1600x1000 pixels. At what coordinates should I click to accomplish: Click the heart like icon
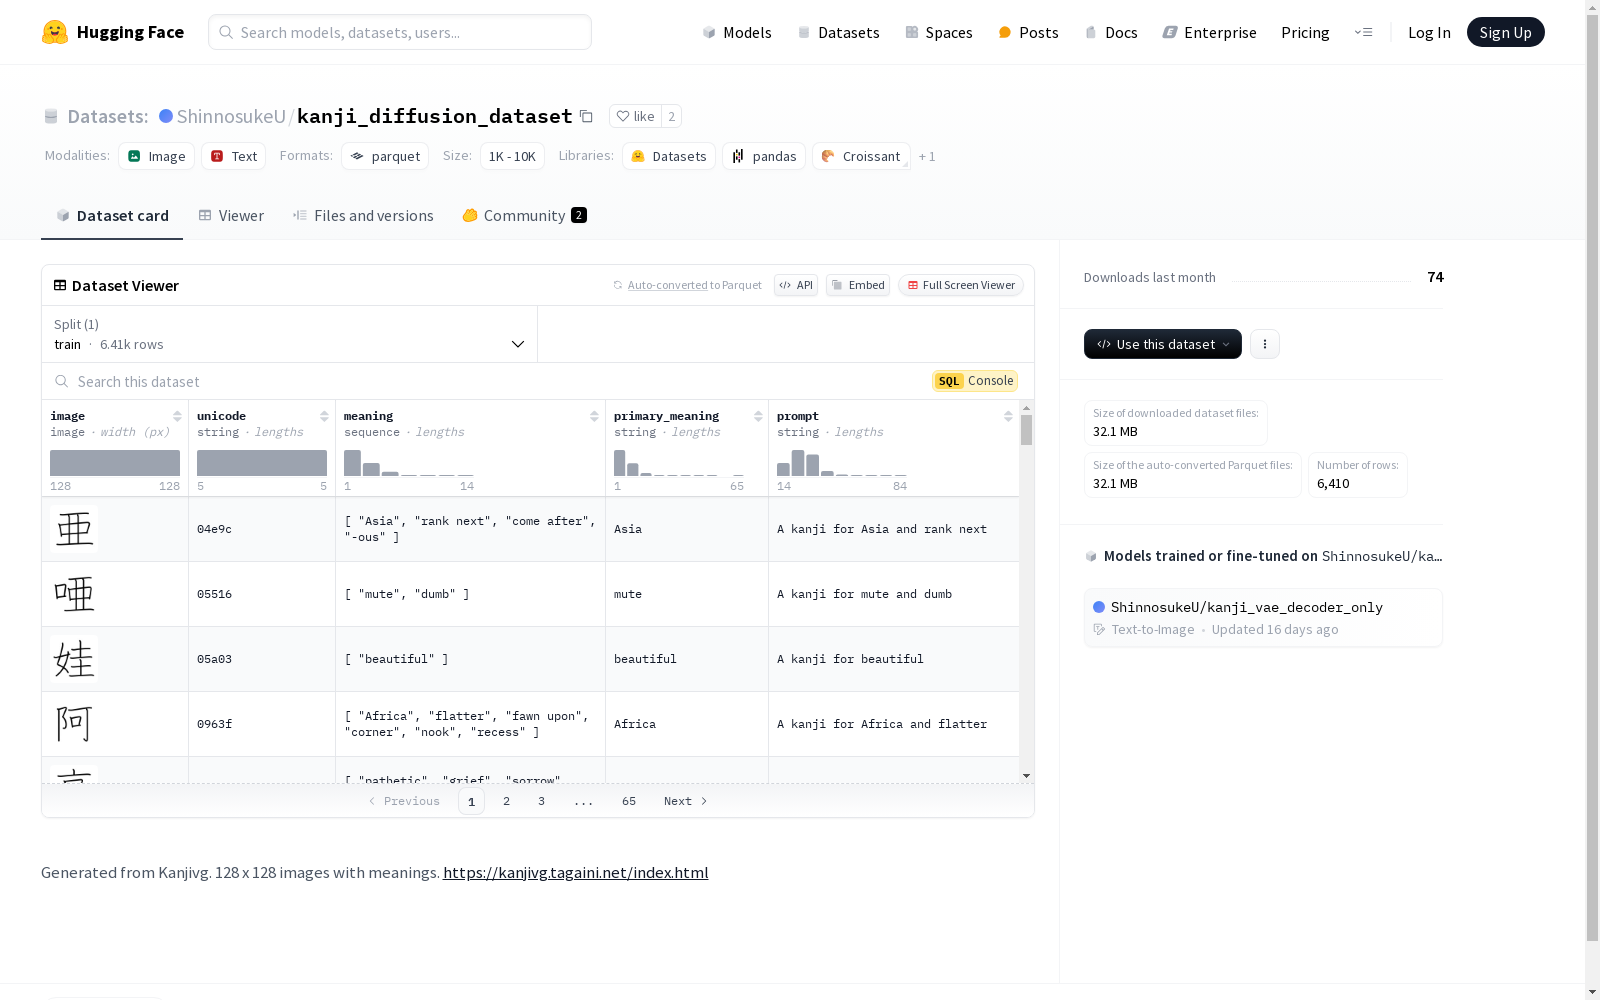[623, 116]
